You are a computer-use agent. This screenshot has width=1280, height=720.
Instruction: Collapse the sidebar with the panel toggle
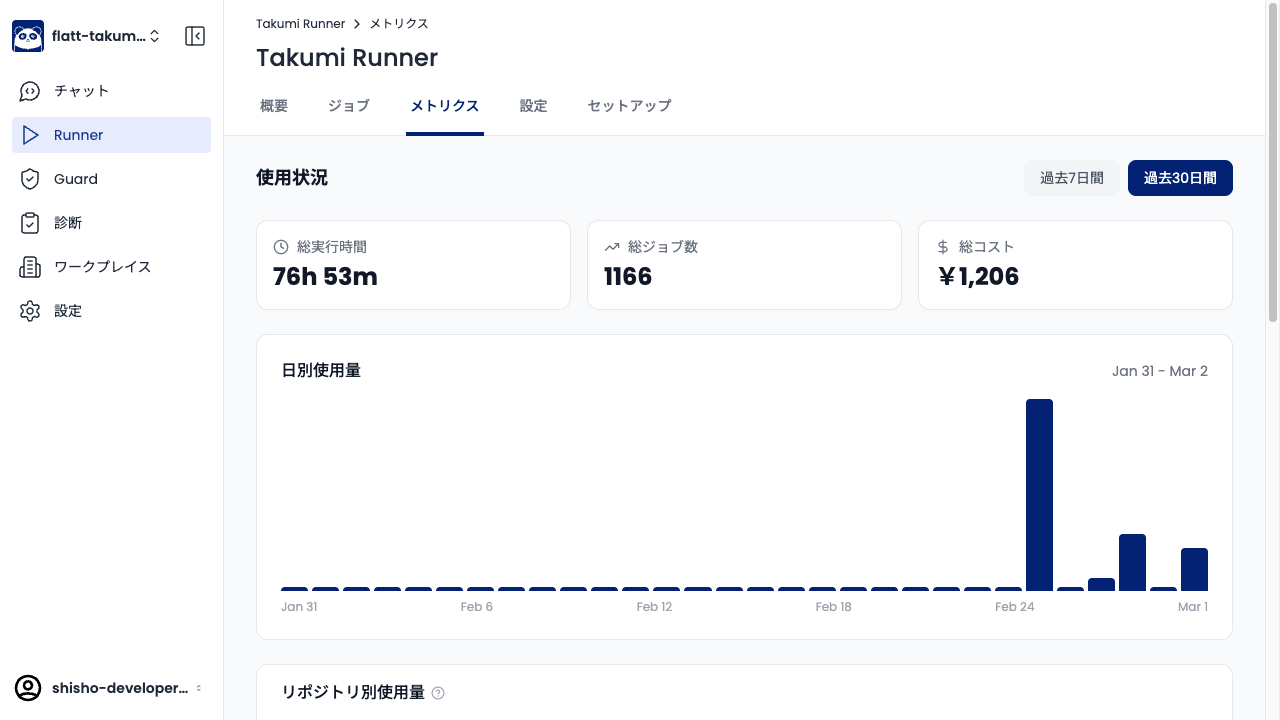[195, 35]
